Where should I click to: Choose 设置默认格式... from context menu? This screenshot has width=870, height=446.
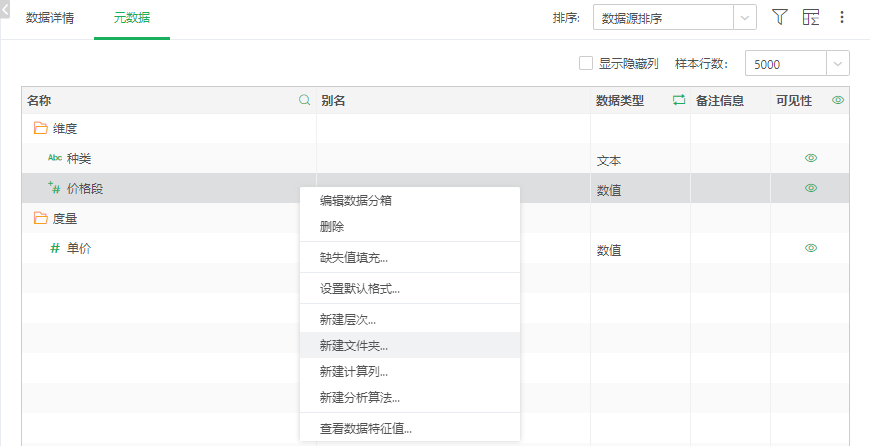pyautogui.click(x=410, y=289)
